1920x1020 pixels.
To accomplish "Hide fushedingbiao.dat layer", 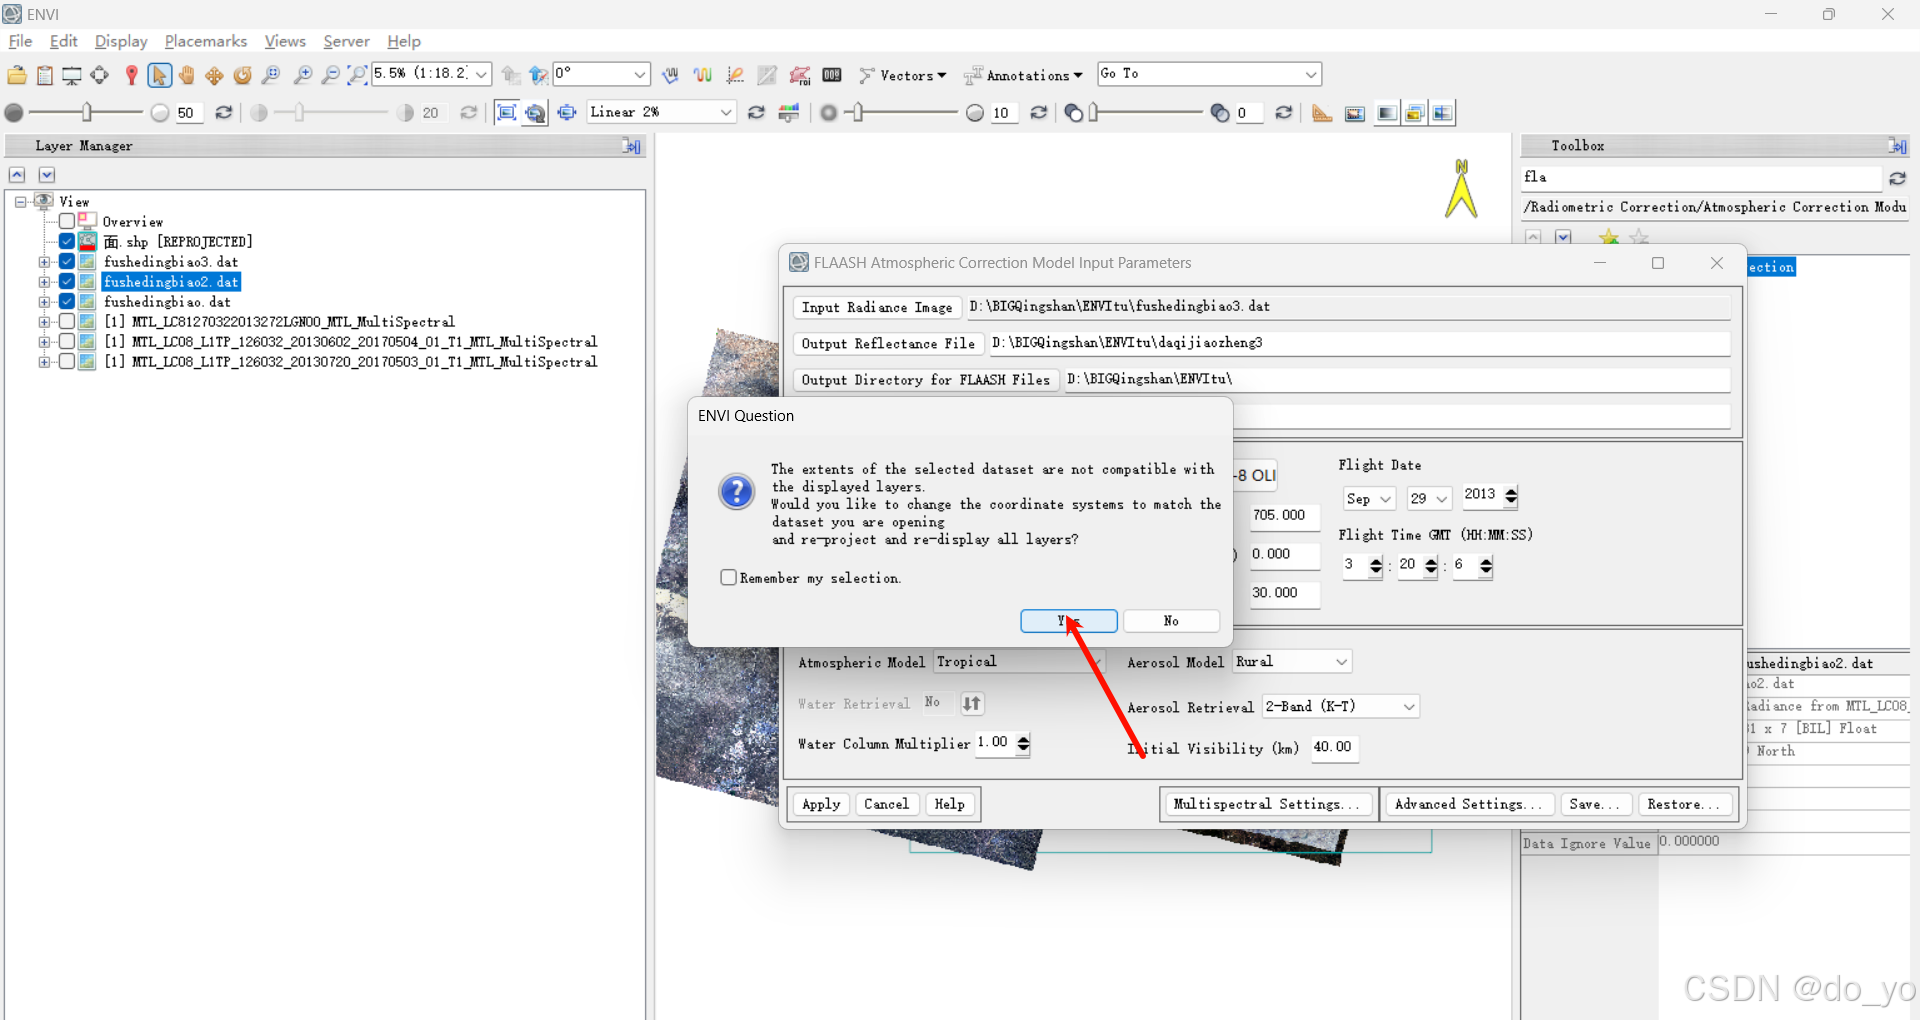I will (67, 301).
